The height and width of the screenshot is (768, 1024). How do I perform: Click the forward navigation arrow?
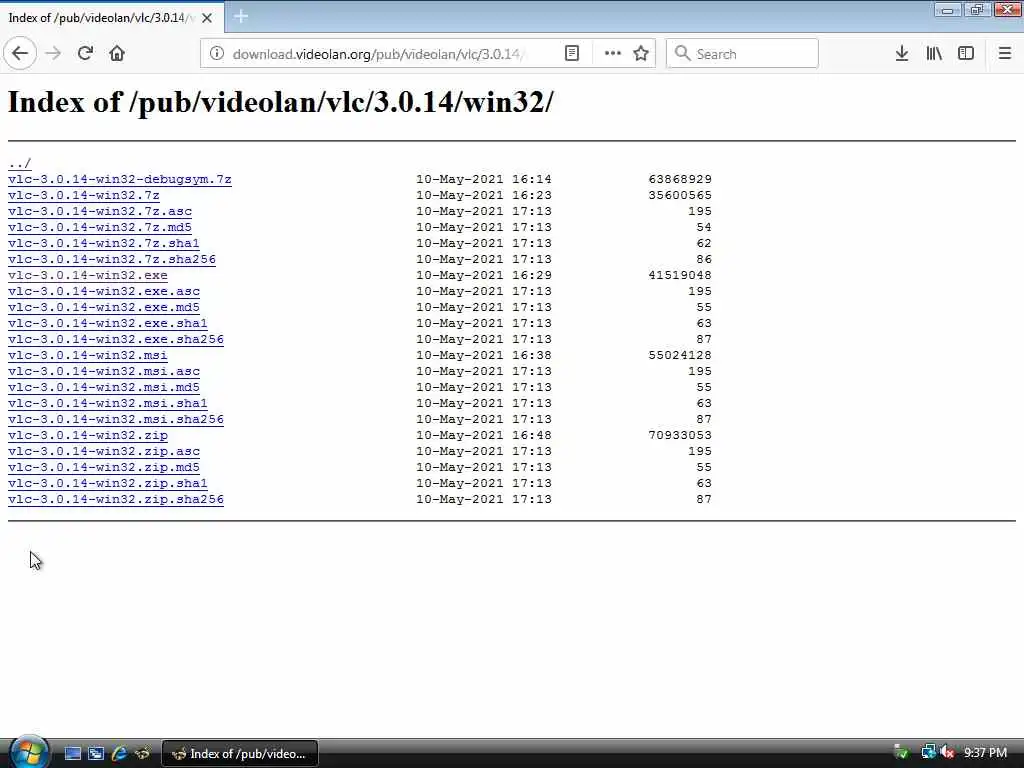pyautogui.click(x=54, y=54)
